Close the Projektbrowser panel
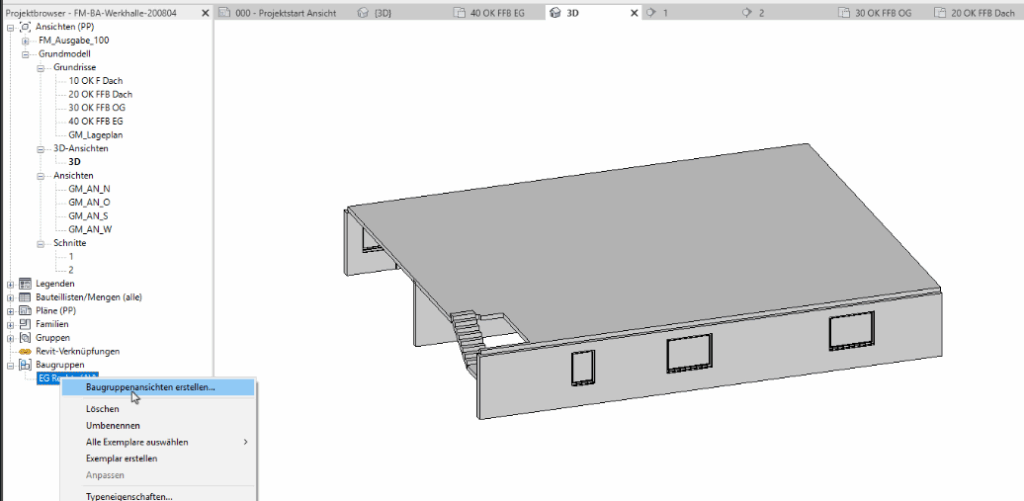The width and height of the screenshot is (1024, 501). (x=205, y=13)
